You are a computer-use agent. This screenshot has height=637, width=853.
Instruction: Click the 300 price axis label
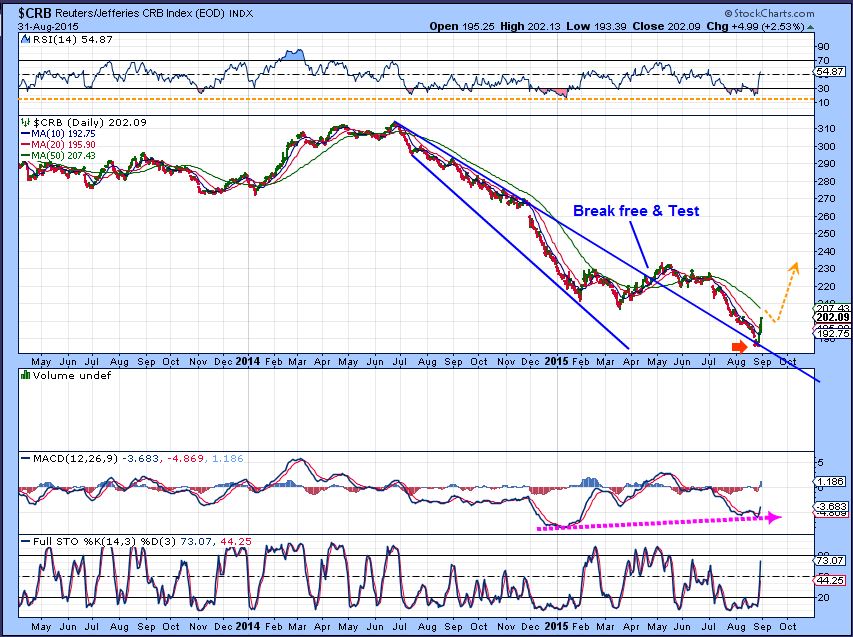click(827, 146)
